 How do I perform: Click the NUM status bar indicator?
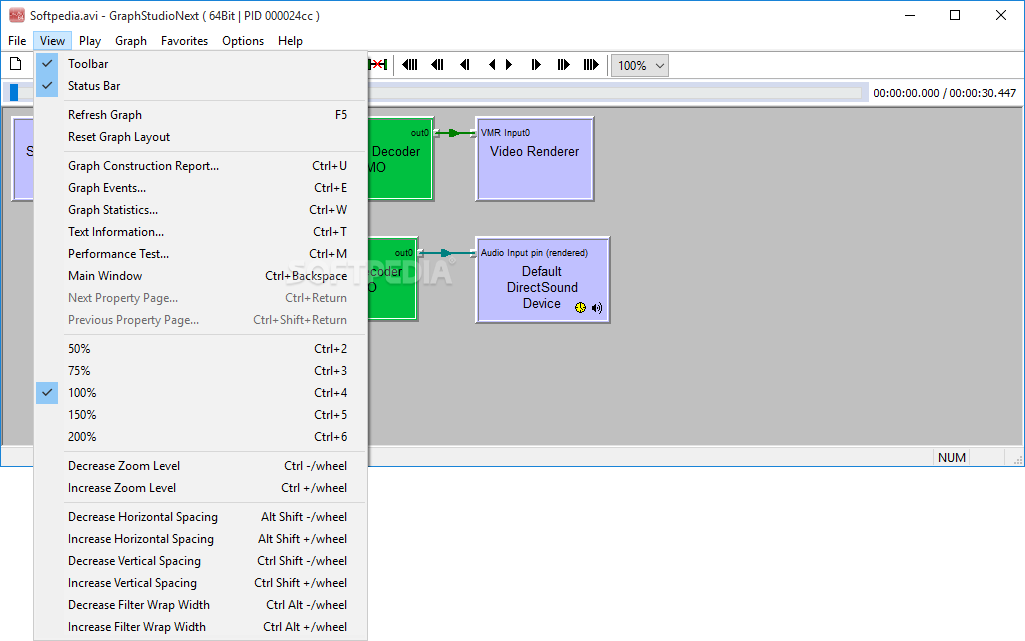(952, 457)
